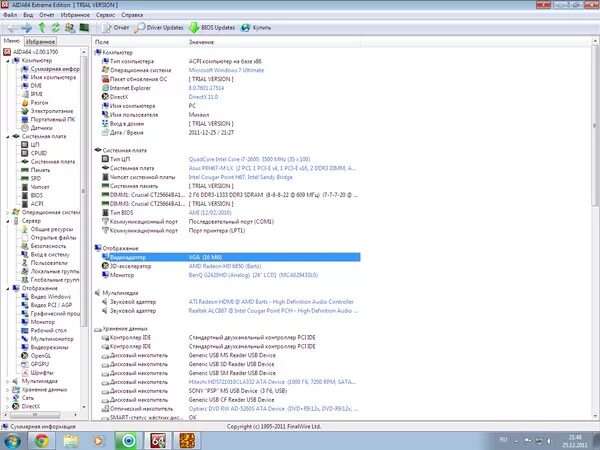
Task: Open the media player taskbar icon
Action: tap(98, 441)
